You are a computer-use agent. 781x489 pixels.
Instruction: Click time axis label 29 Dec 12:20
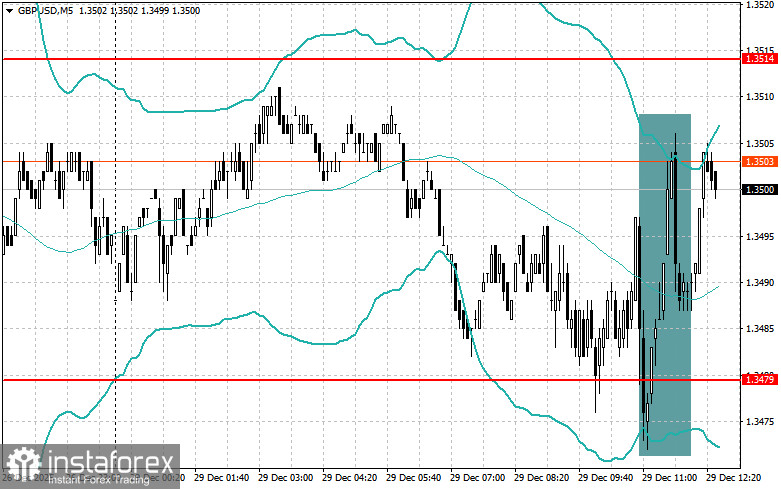click(734, 478)
